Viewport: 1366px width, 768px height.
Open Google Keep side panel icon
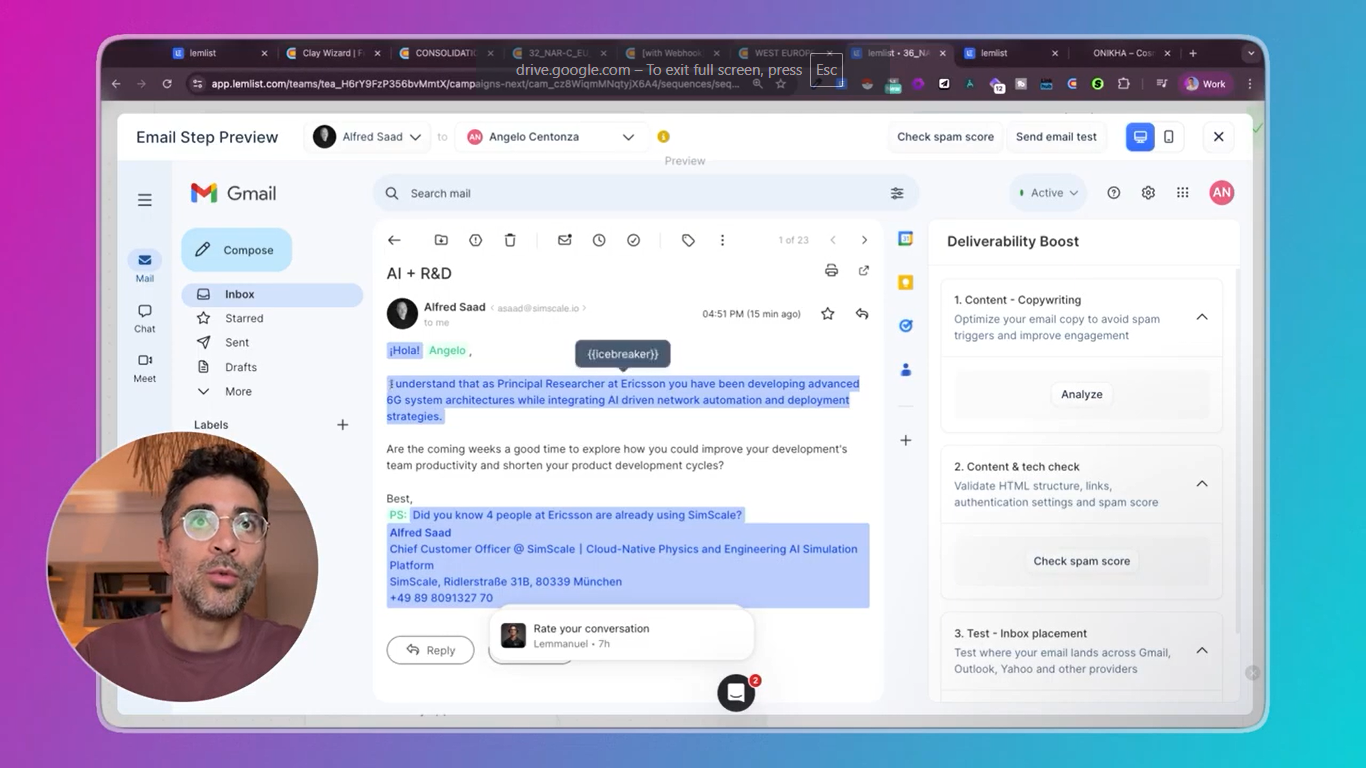click(906, 283)
